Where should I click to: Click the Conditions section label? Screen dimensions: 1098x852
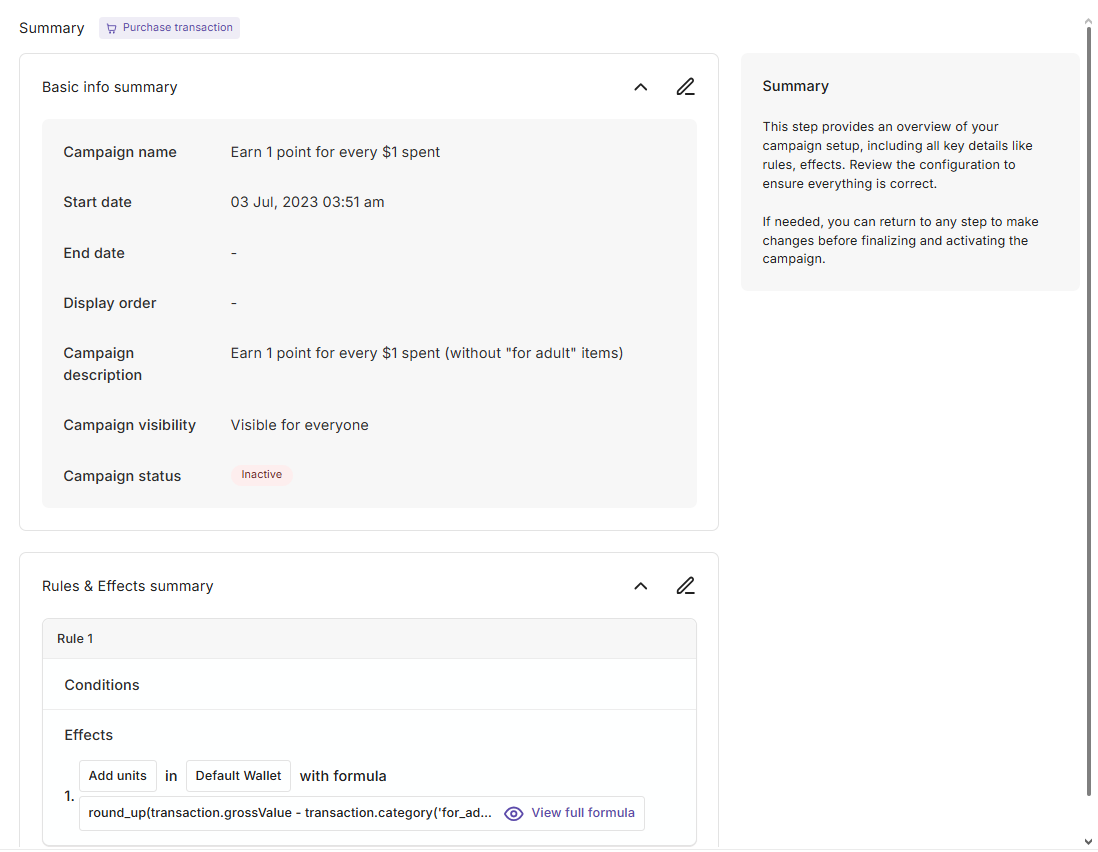coord(102,685)
